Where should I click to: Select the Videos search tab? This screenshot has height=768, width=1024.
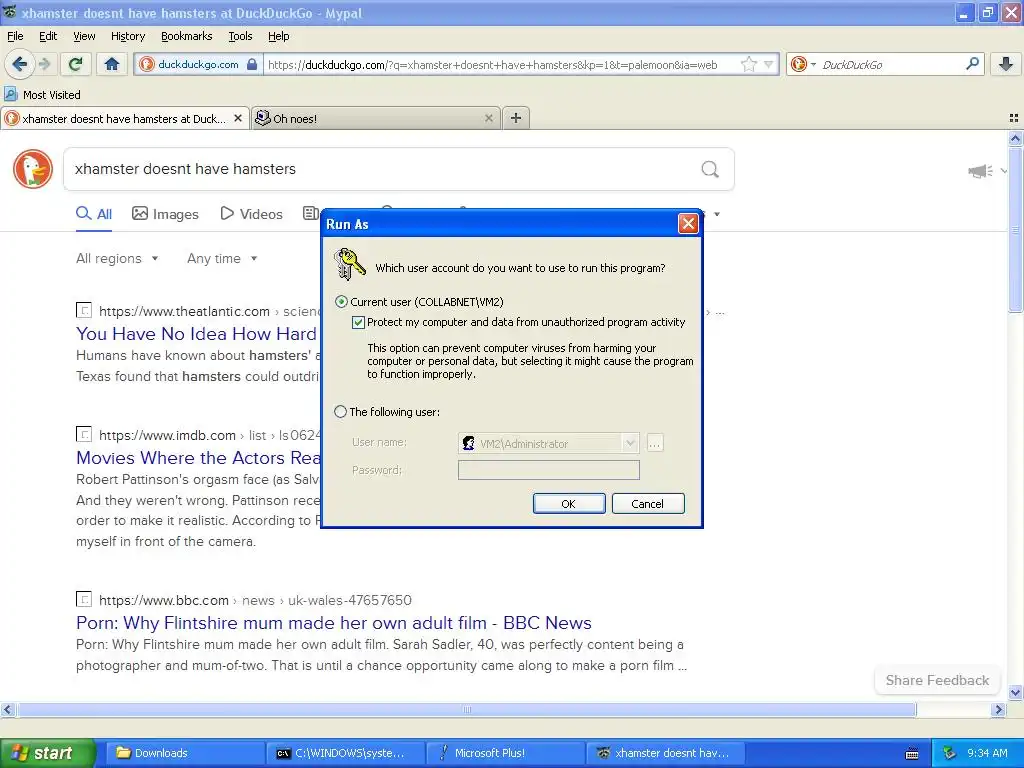tap(251, 214)
